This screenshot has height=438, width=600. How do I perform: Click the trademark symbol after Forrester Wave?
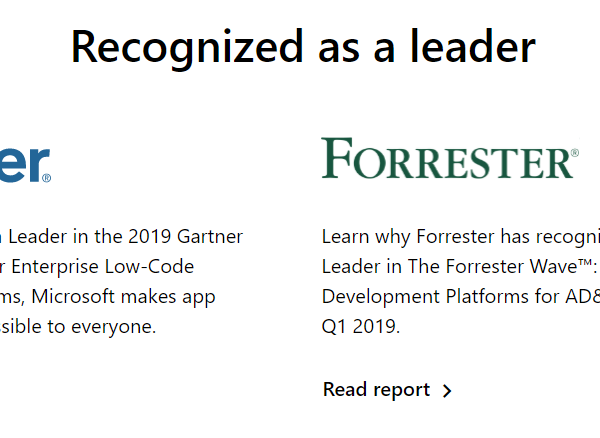(585, 262)
